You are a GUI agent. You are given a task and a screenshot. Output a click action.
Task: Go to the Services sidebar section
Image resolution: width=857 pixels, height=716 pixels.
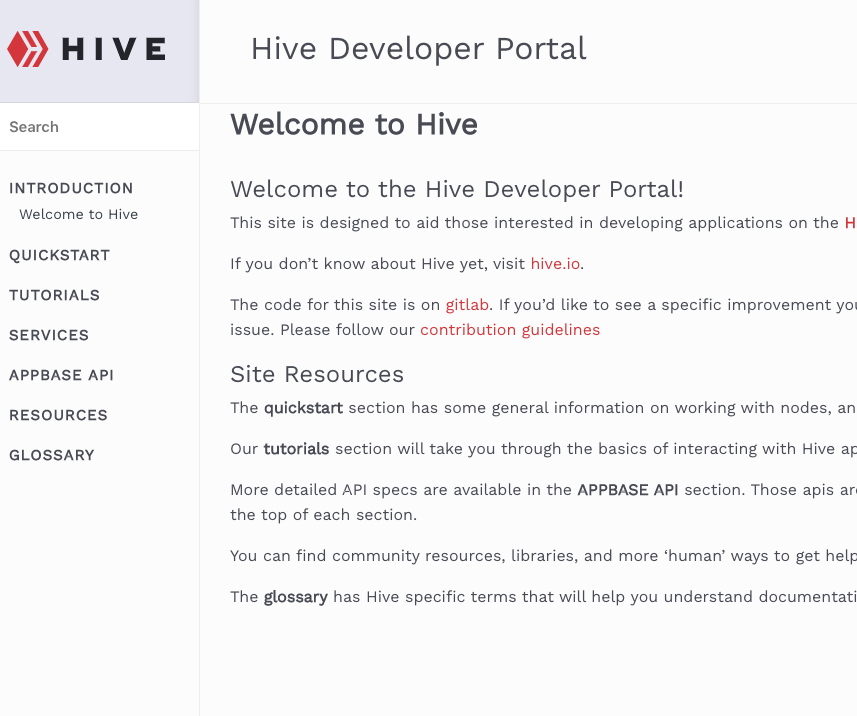point(49,335)
